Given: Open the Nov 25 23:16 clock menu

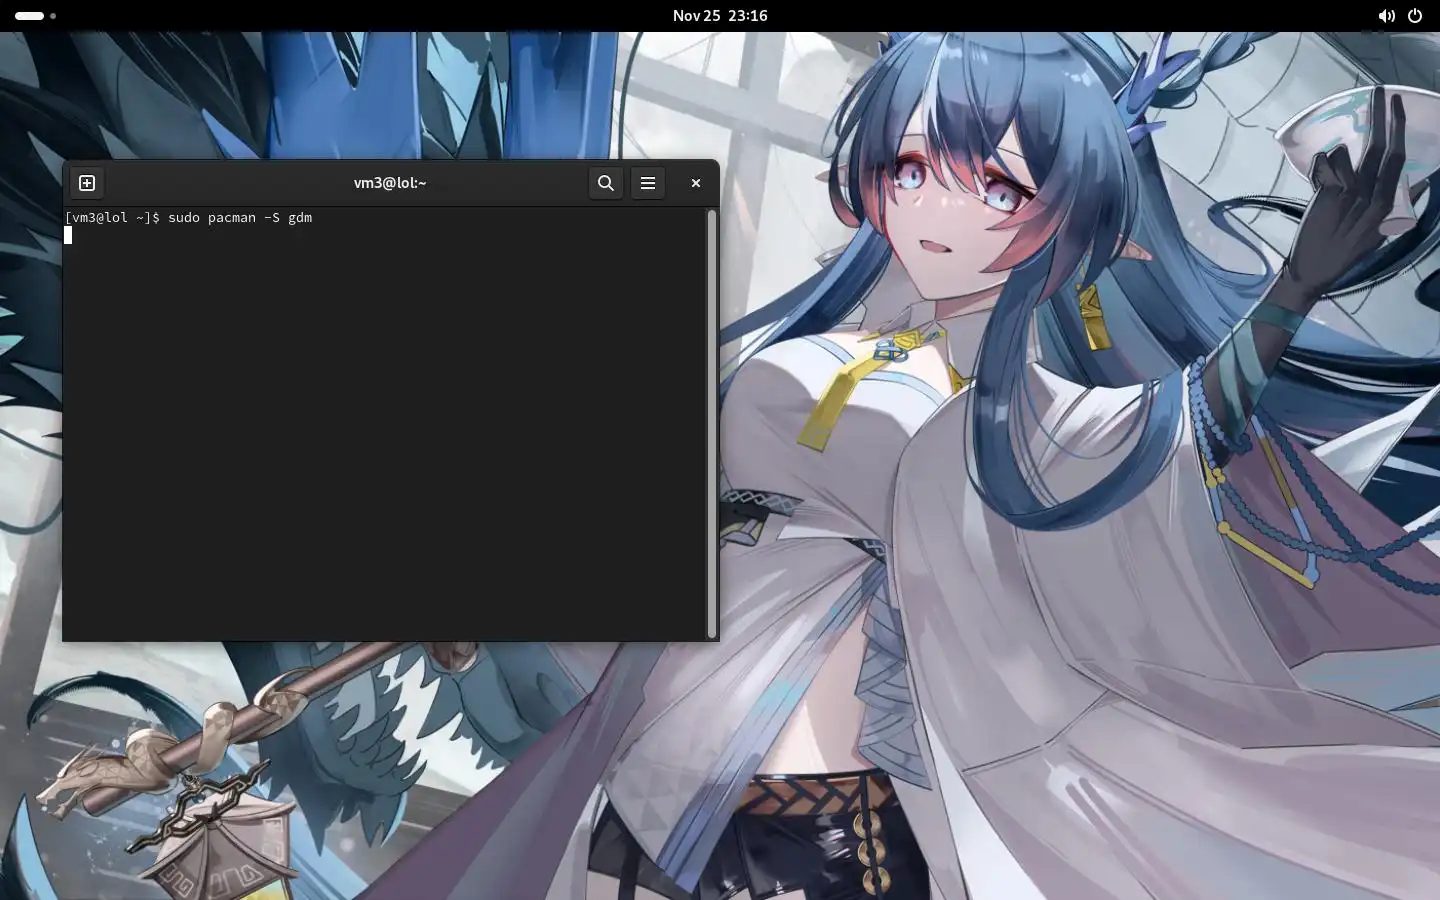Looking at the screenshot, I should [x=720, y=16].
